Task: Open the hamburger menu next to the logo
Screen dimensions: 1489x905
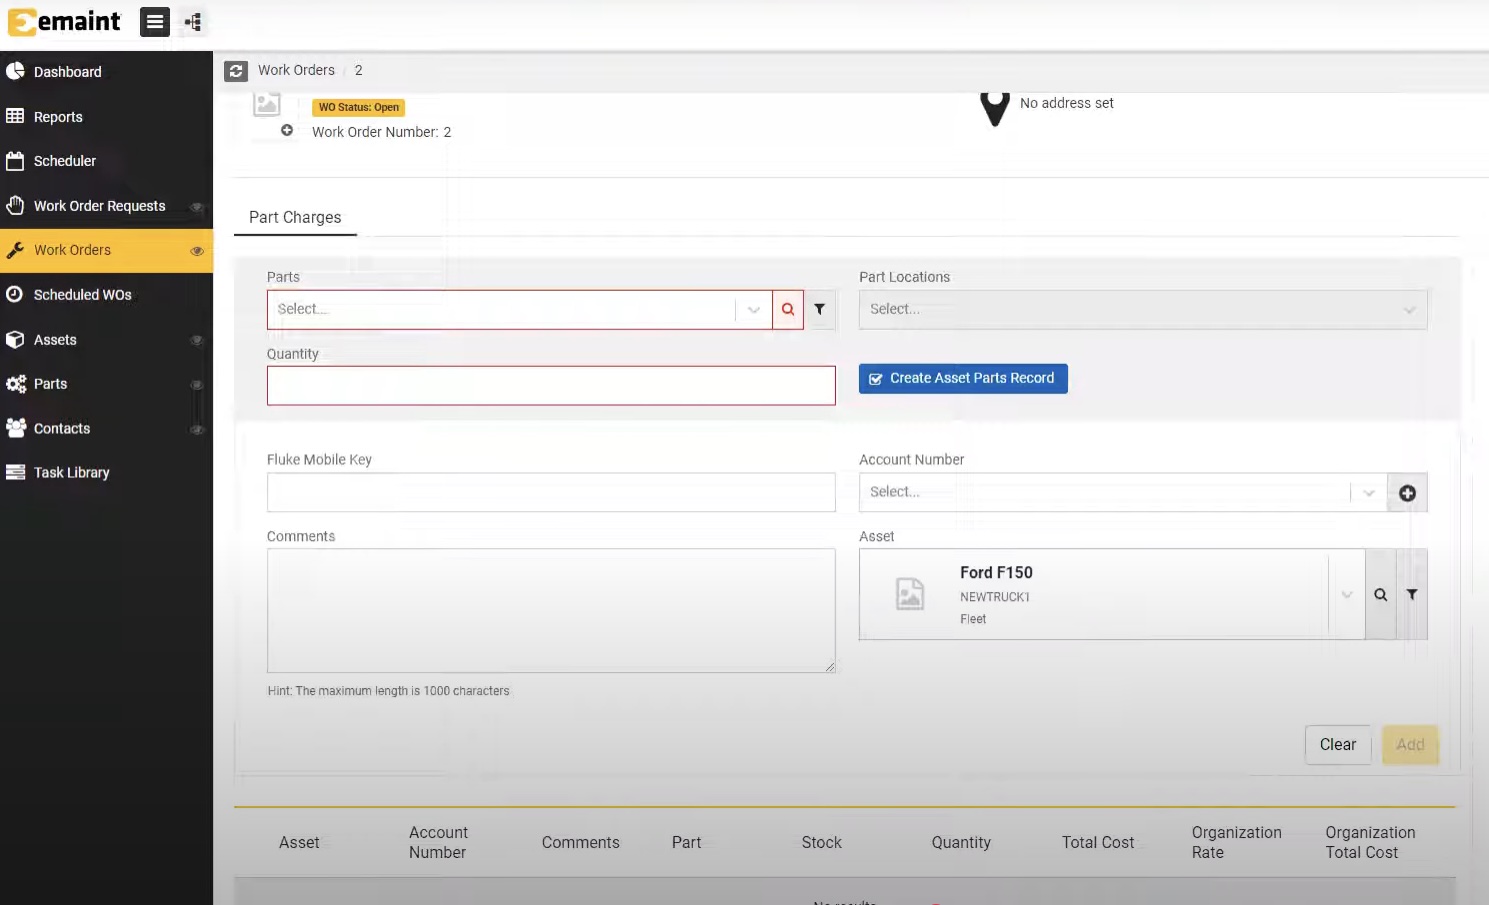Action: click(154, 21)
